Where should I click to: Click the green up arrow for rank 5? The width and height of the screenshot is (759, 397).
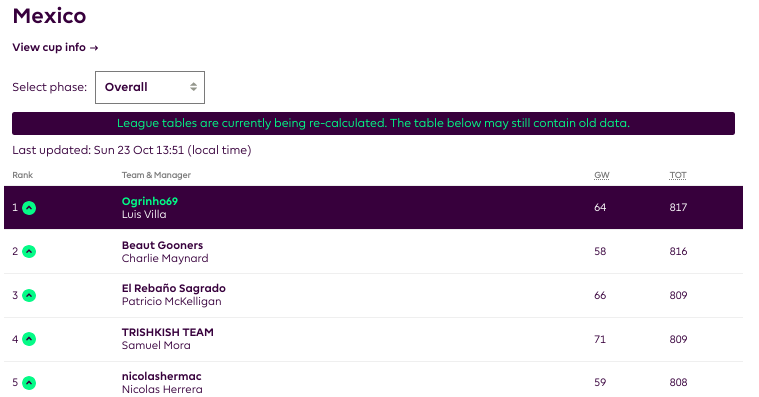[x=29, y=383]
